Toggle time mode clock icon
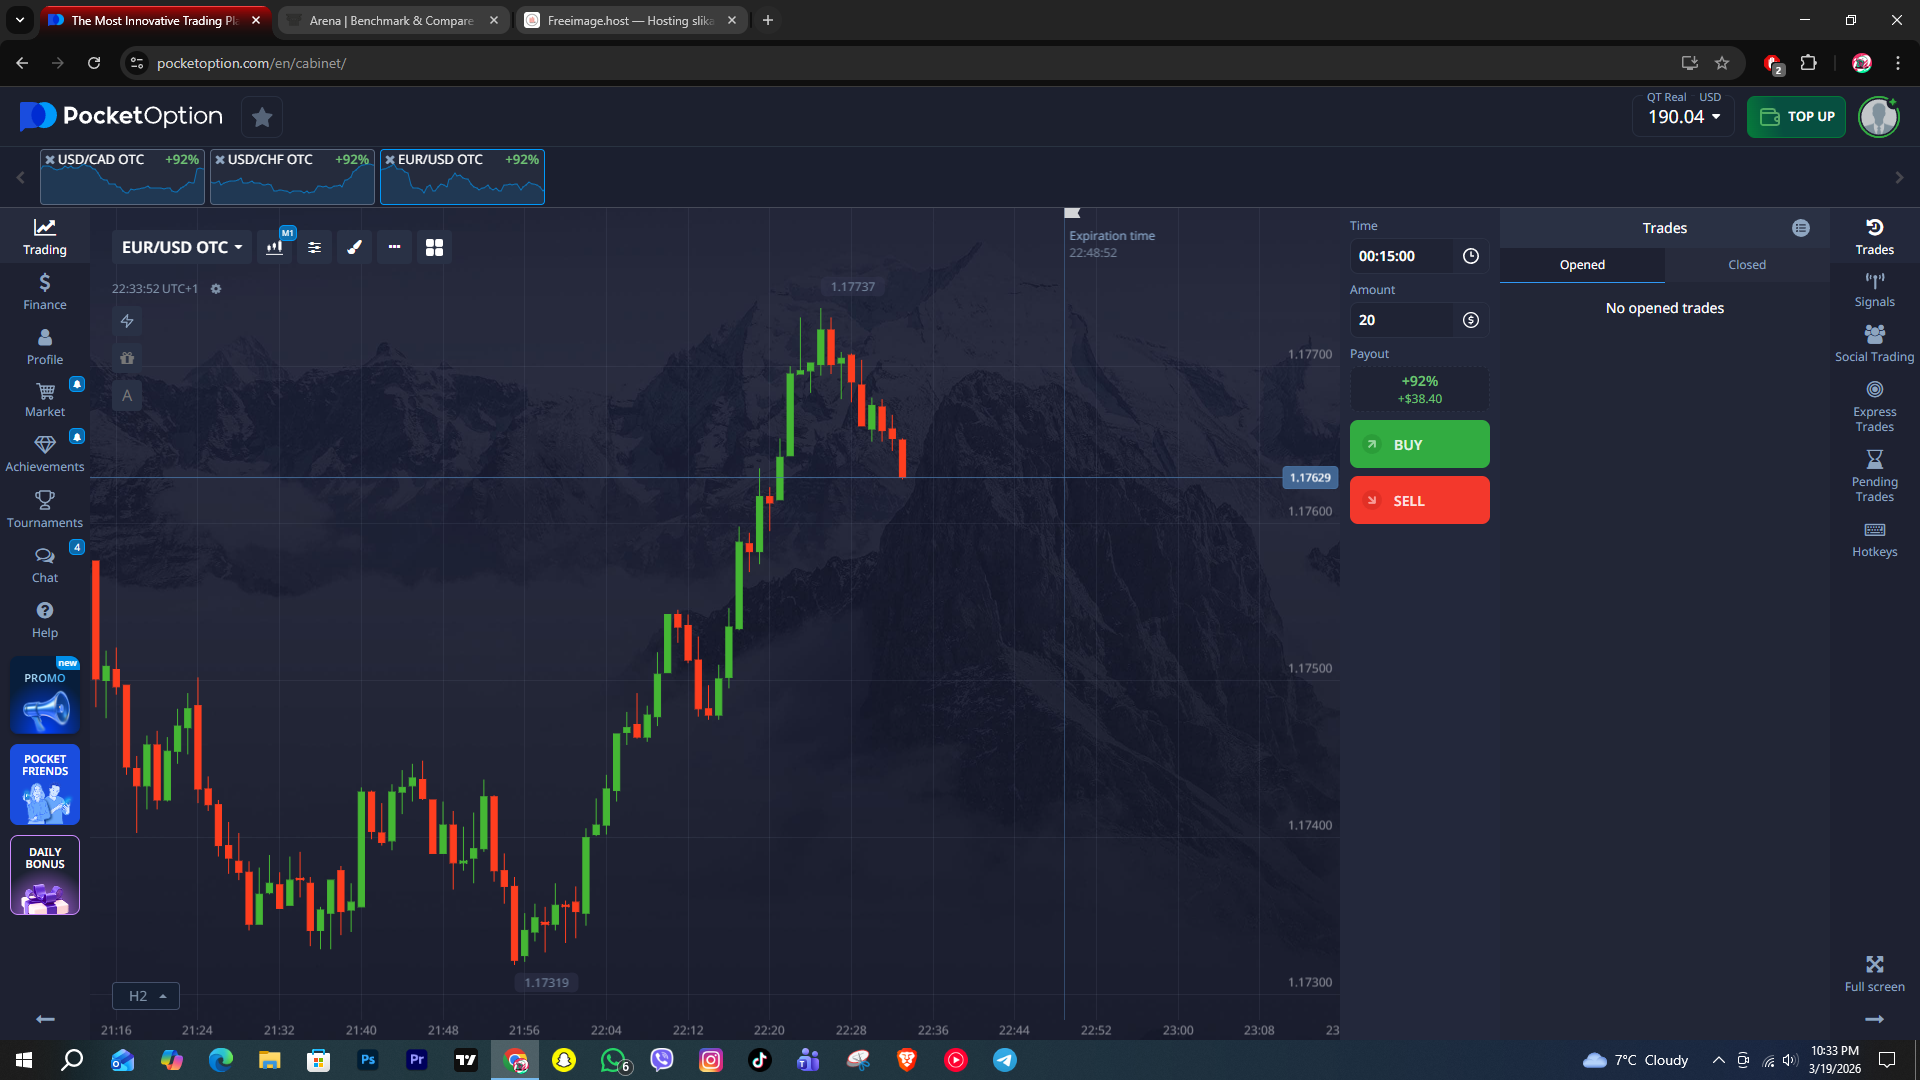 (1470, 256)
